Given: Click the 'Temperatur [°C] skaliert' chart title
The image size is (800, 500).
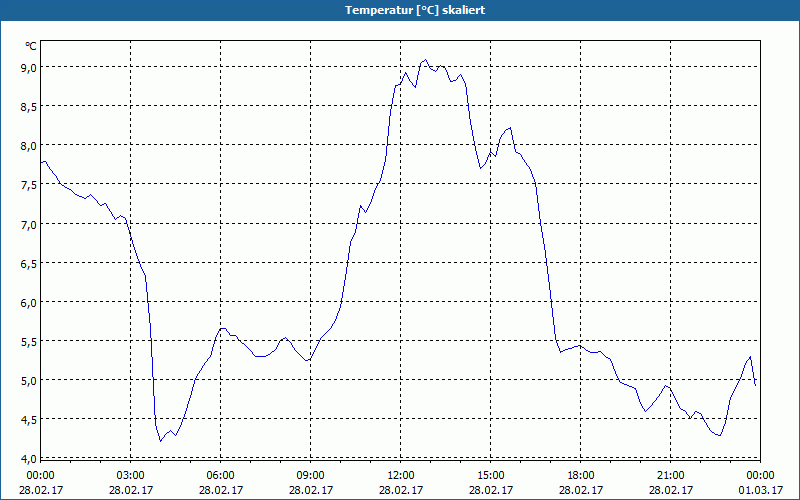Looking at the screenshot, I should 415,10.
